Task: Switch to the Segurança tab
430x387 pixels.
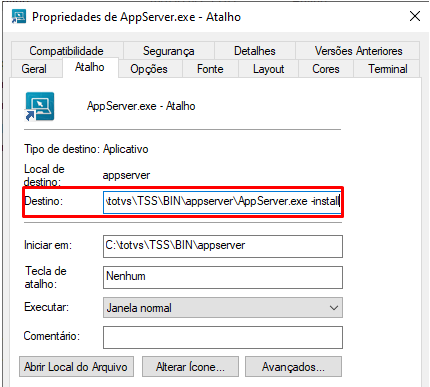Action: pyautogui.click(x=169, y=51)
